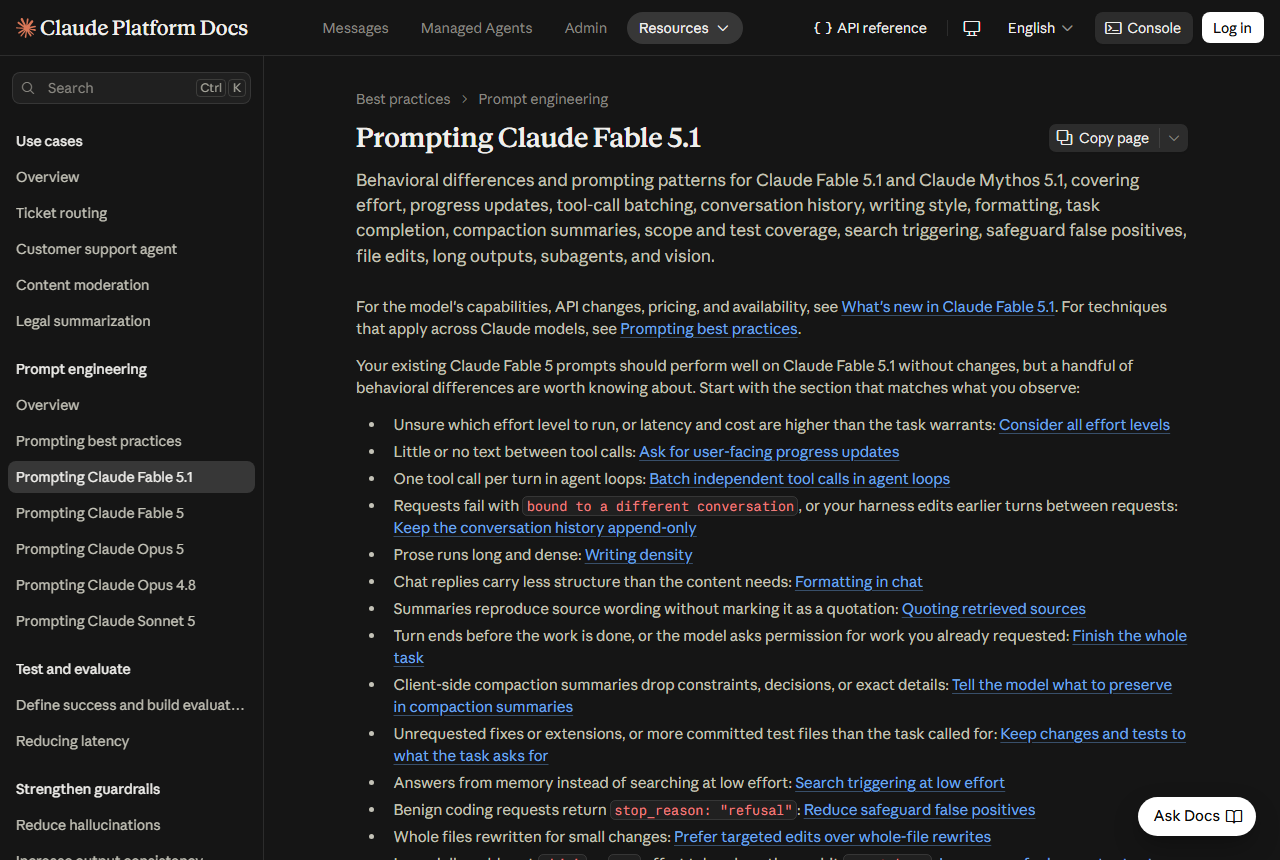Screen dimensions: 1280x860
Task: Open Prompting best practices sidebar item
Action: (98, 441)
